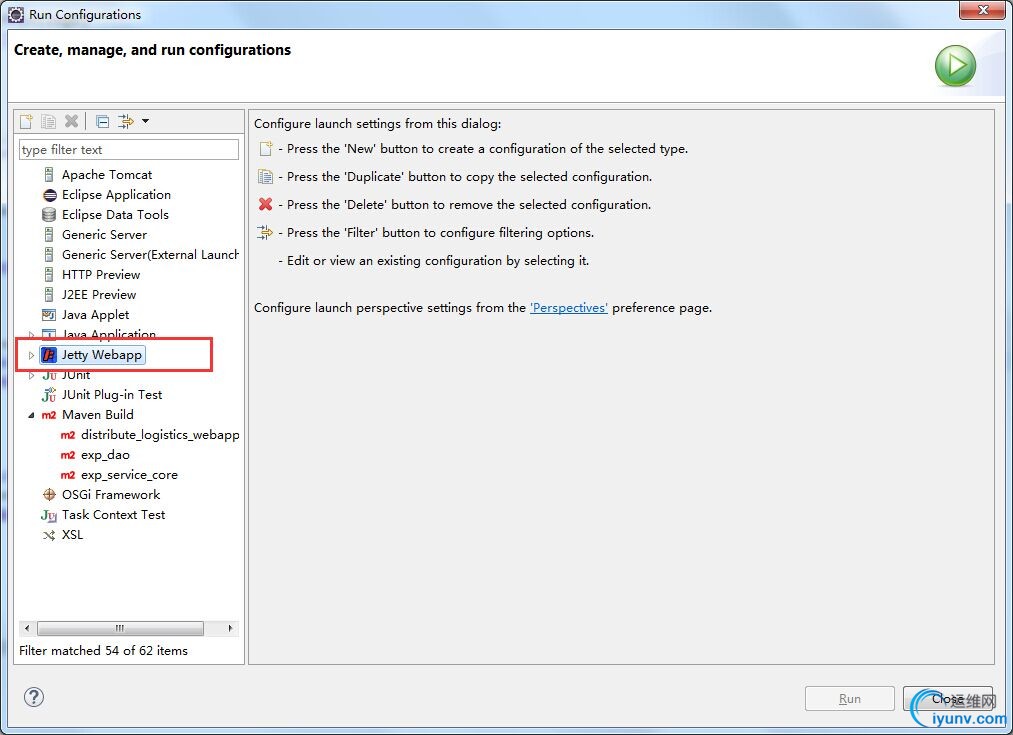The height and width of the screenshot is (735, 1013).
Task: Select the Apache Tomcat launch type
Action: coord(107,175)
